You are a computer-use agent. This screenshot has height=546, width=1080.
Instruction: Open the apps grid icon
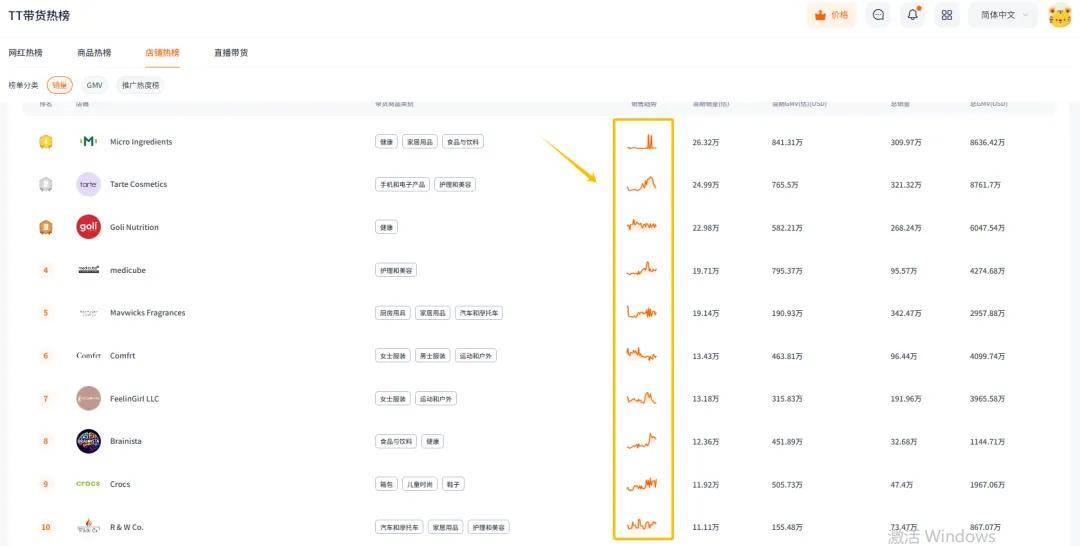click(x=947, y=15)
